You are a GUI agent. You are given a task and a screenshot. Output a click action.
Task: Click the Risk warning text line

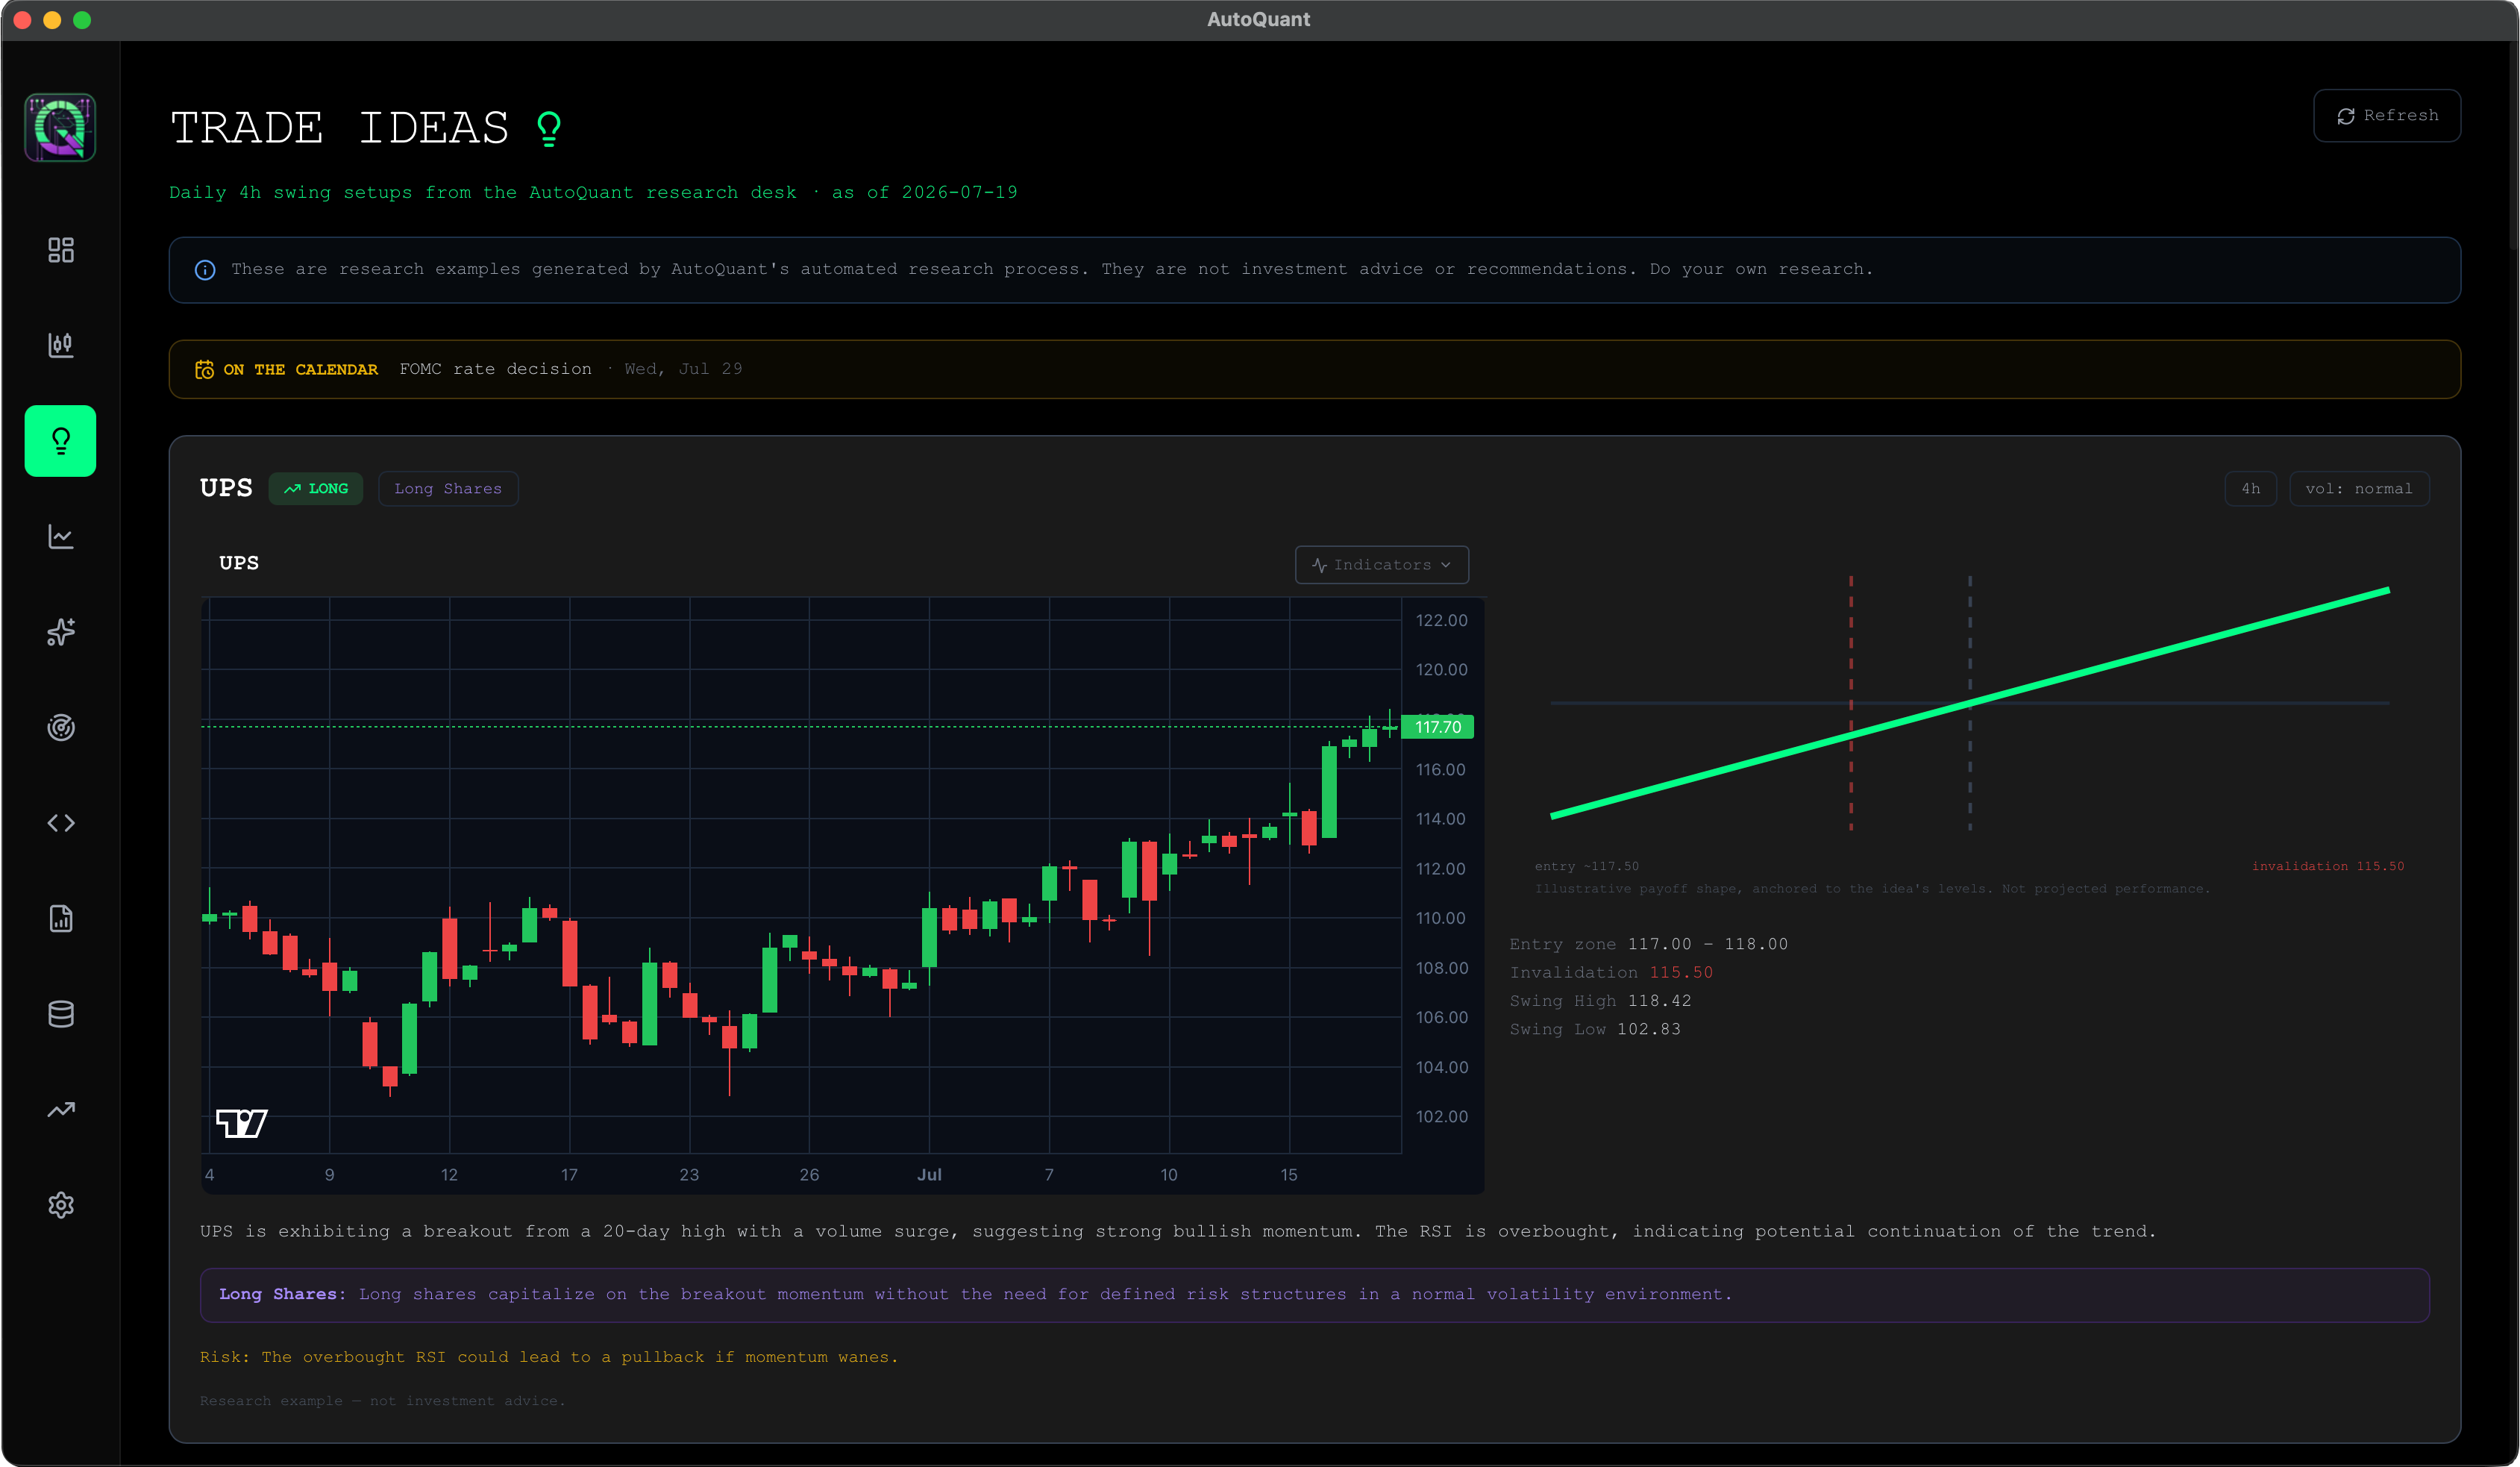point(549,1357)
